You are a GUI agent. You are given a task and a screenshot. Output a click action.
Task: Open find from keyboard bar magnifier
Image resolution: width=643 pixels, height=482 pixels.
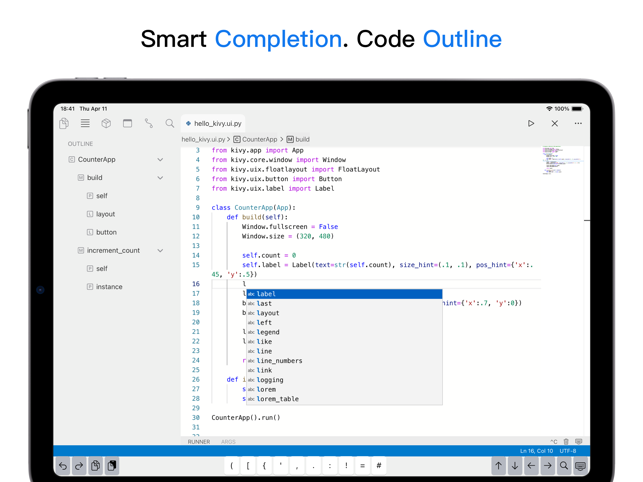click(x=564, y=466)
